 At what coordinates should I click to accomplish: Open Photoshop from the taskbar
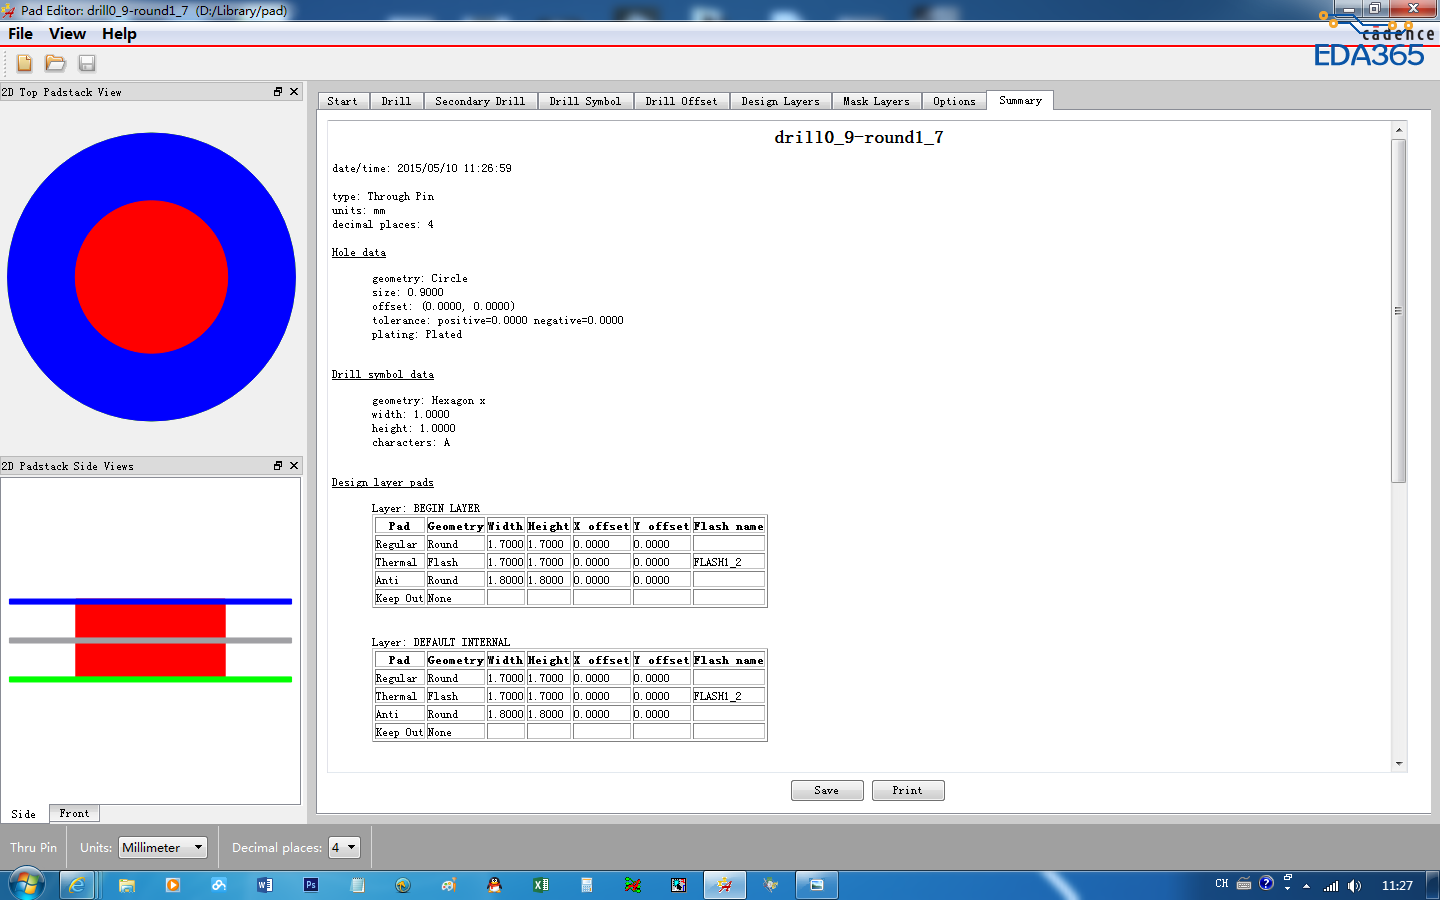(x=311, y=885)
